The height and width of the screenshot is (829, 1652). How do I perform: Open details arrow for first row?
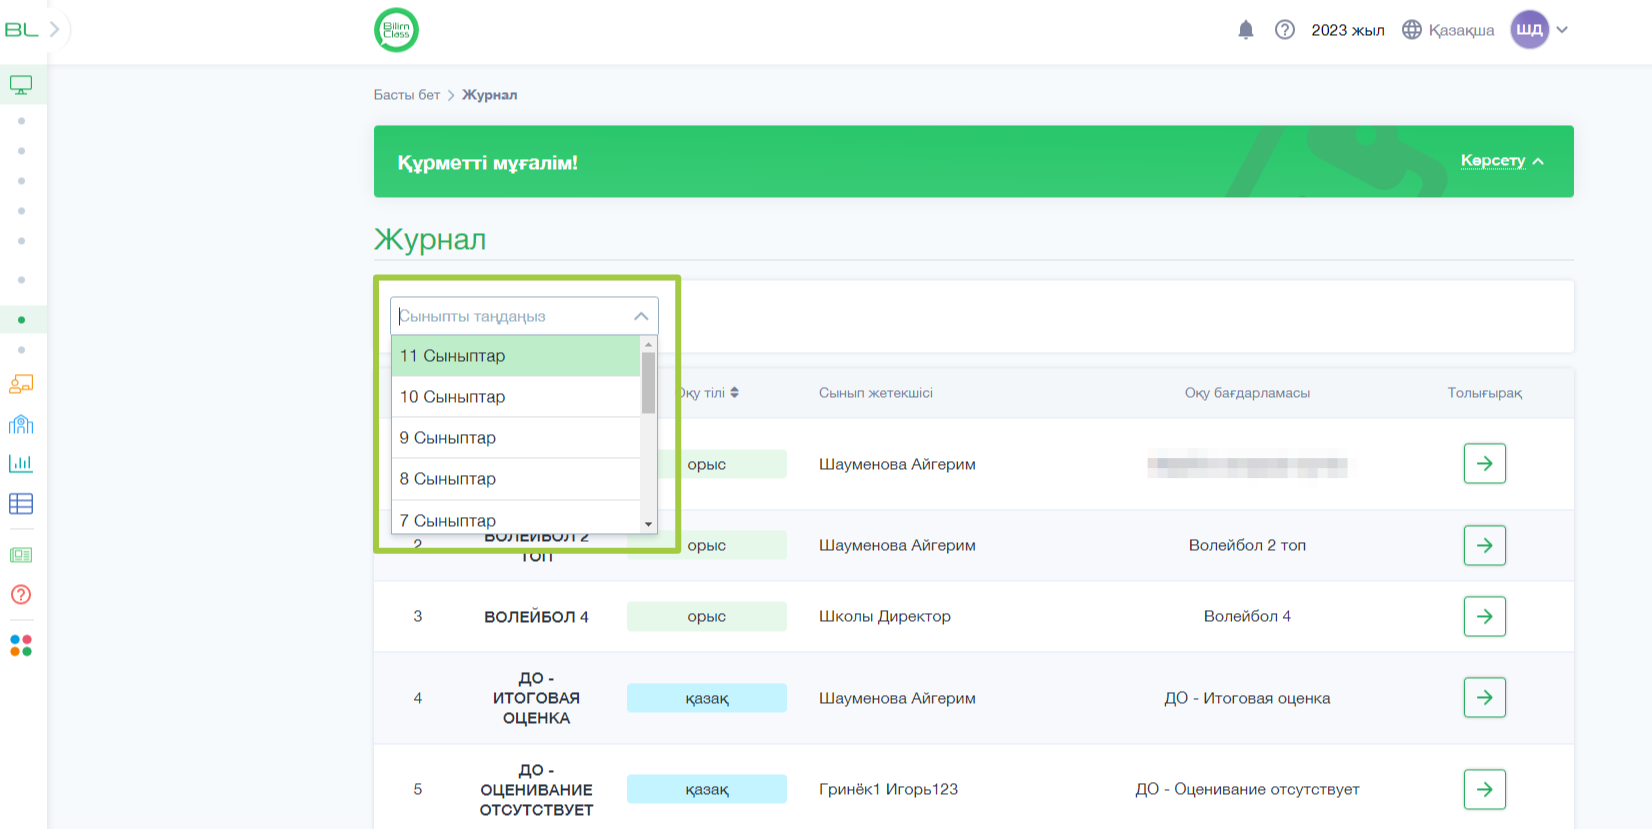pyautogui.click(x=1485, y=464)
